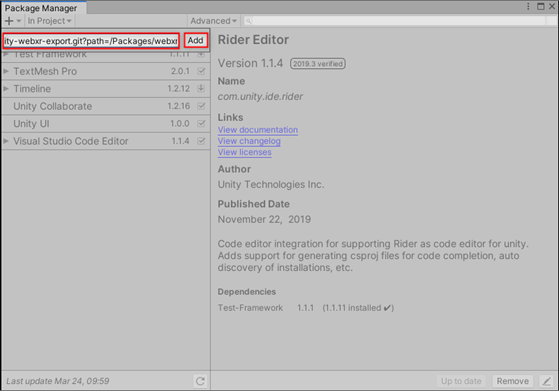Click the Up to date button

(461, 381)
